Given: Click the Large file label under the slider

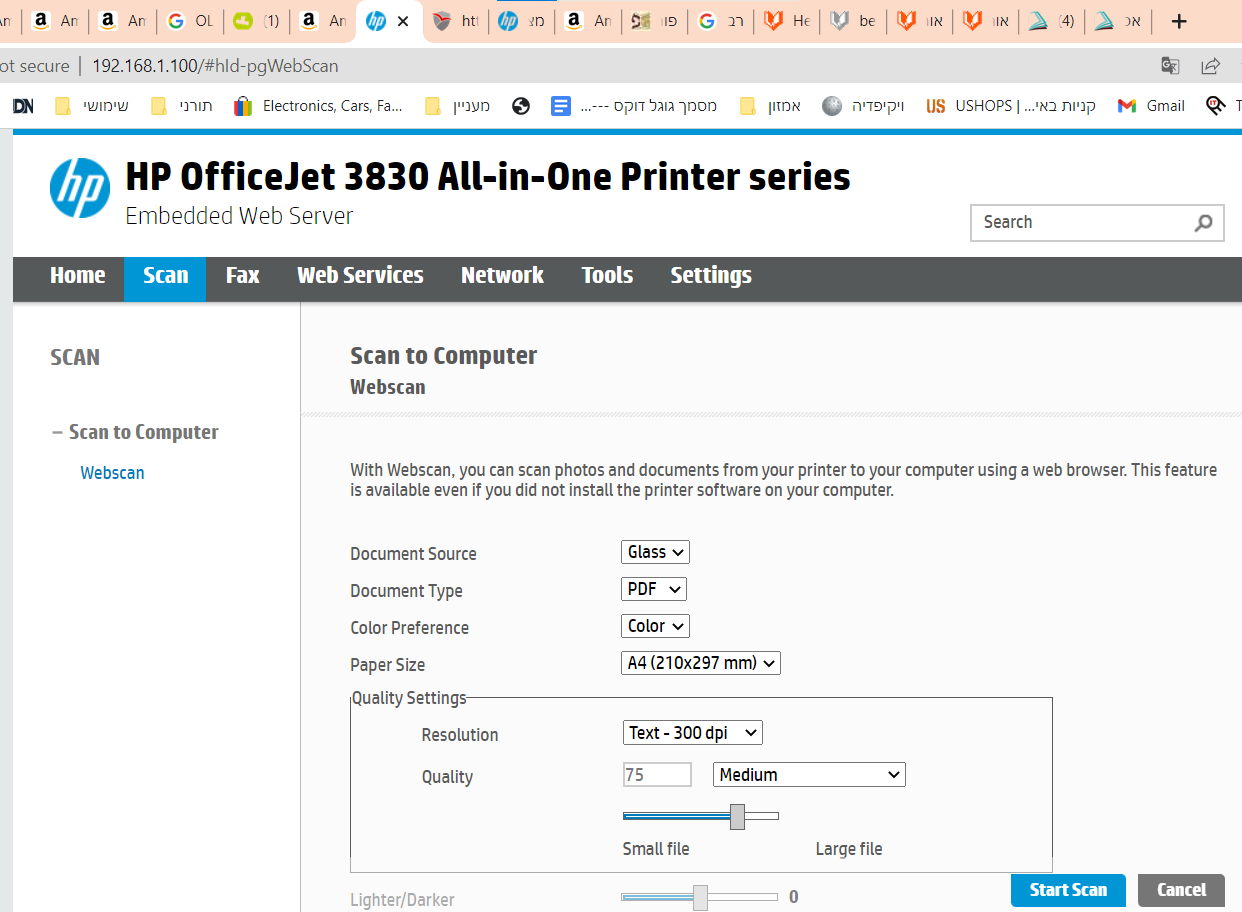Looking at the screenshot, I should pos(849,849).
